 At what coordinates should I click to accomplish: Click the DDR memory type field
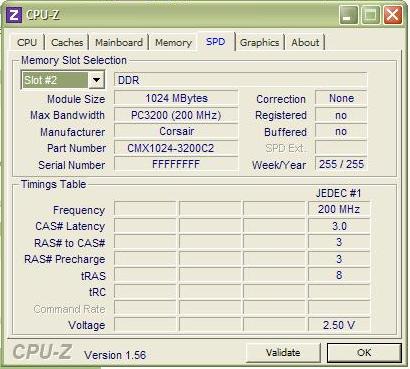pos(240,80)
